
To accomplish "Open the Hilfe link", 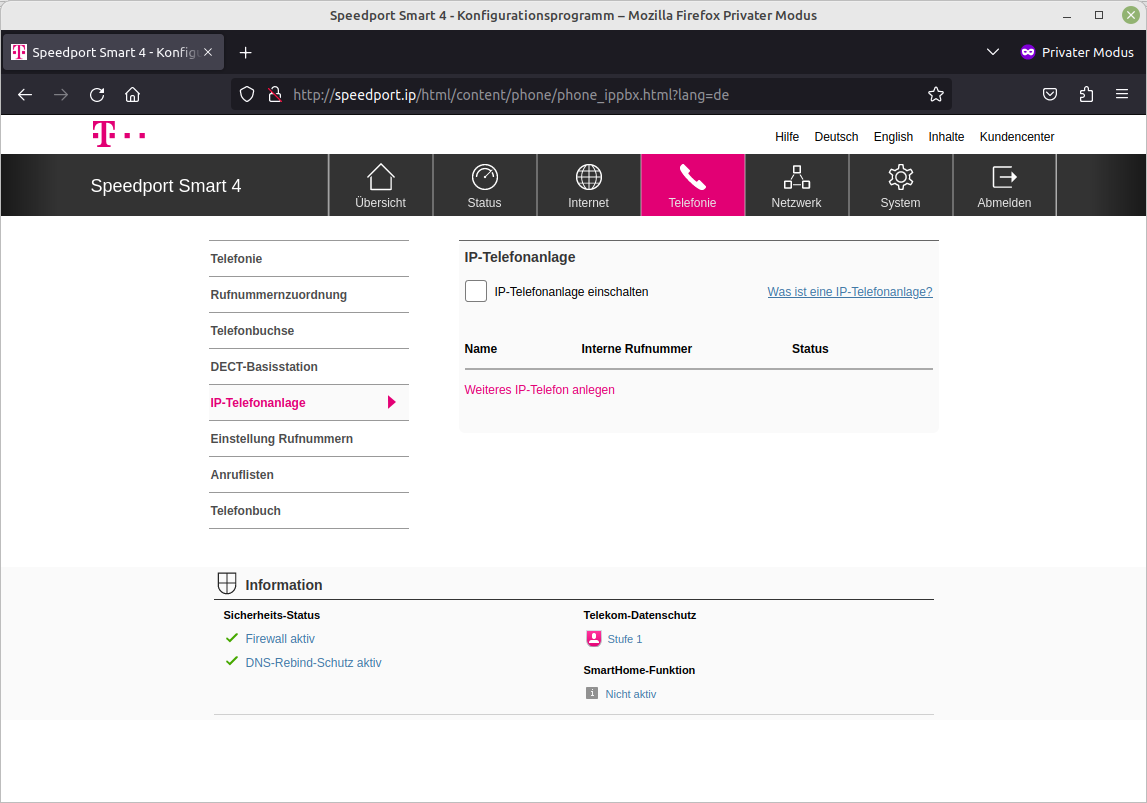I will pos(787,137).
